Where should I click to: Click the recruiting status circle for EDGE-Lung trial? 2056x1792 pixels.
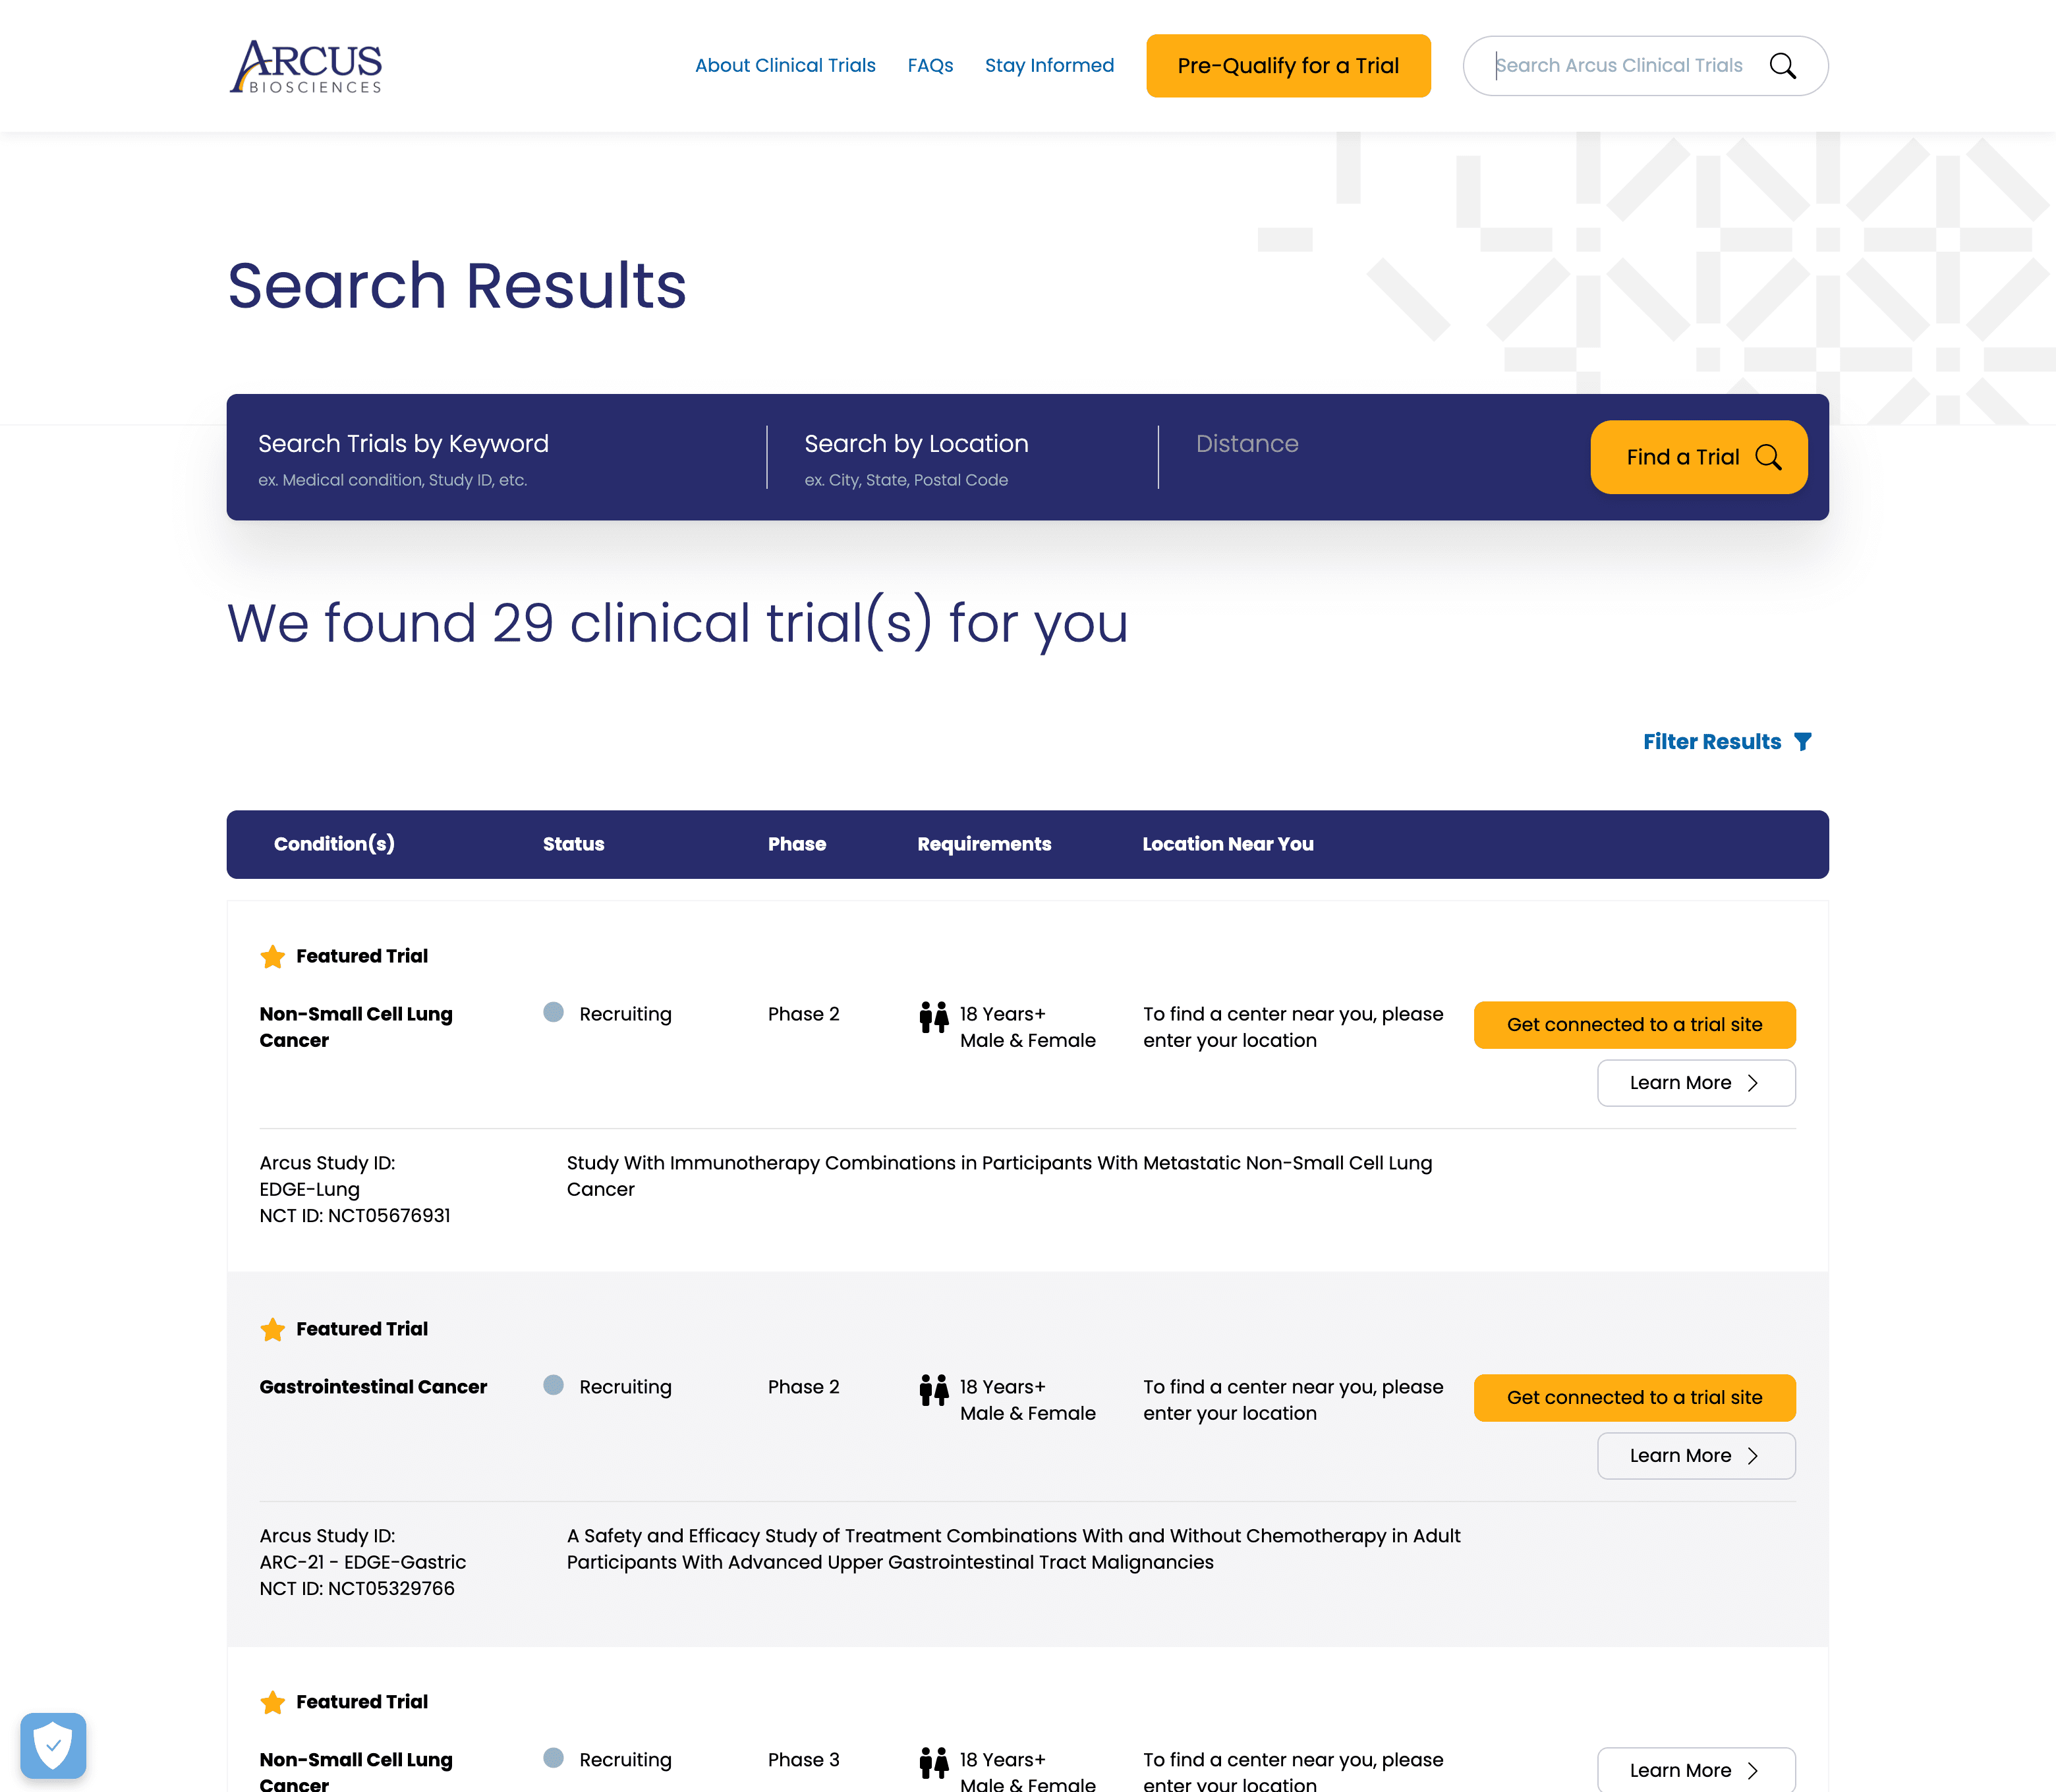pos(552,1014)
